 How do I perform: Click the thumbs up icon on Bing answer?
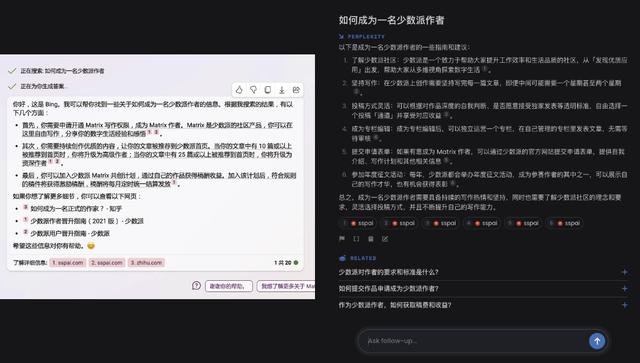239,90
